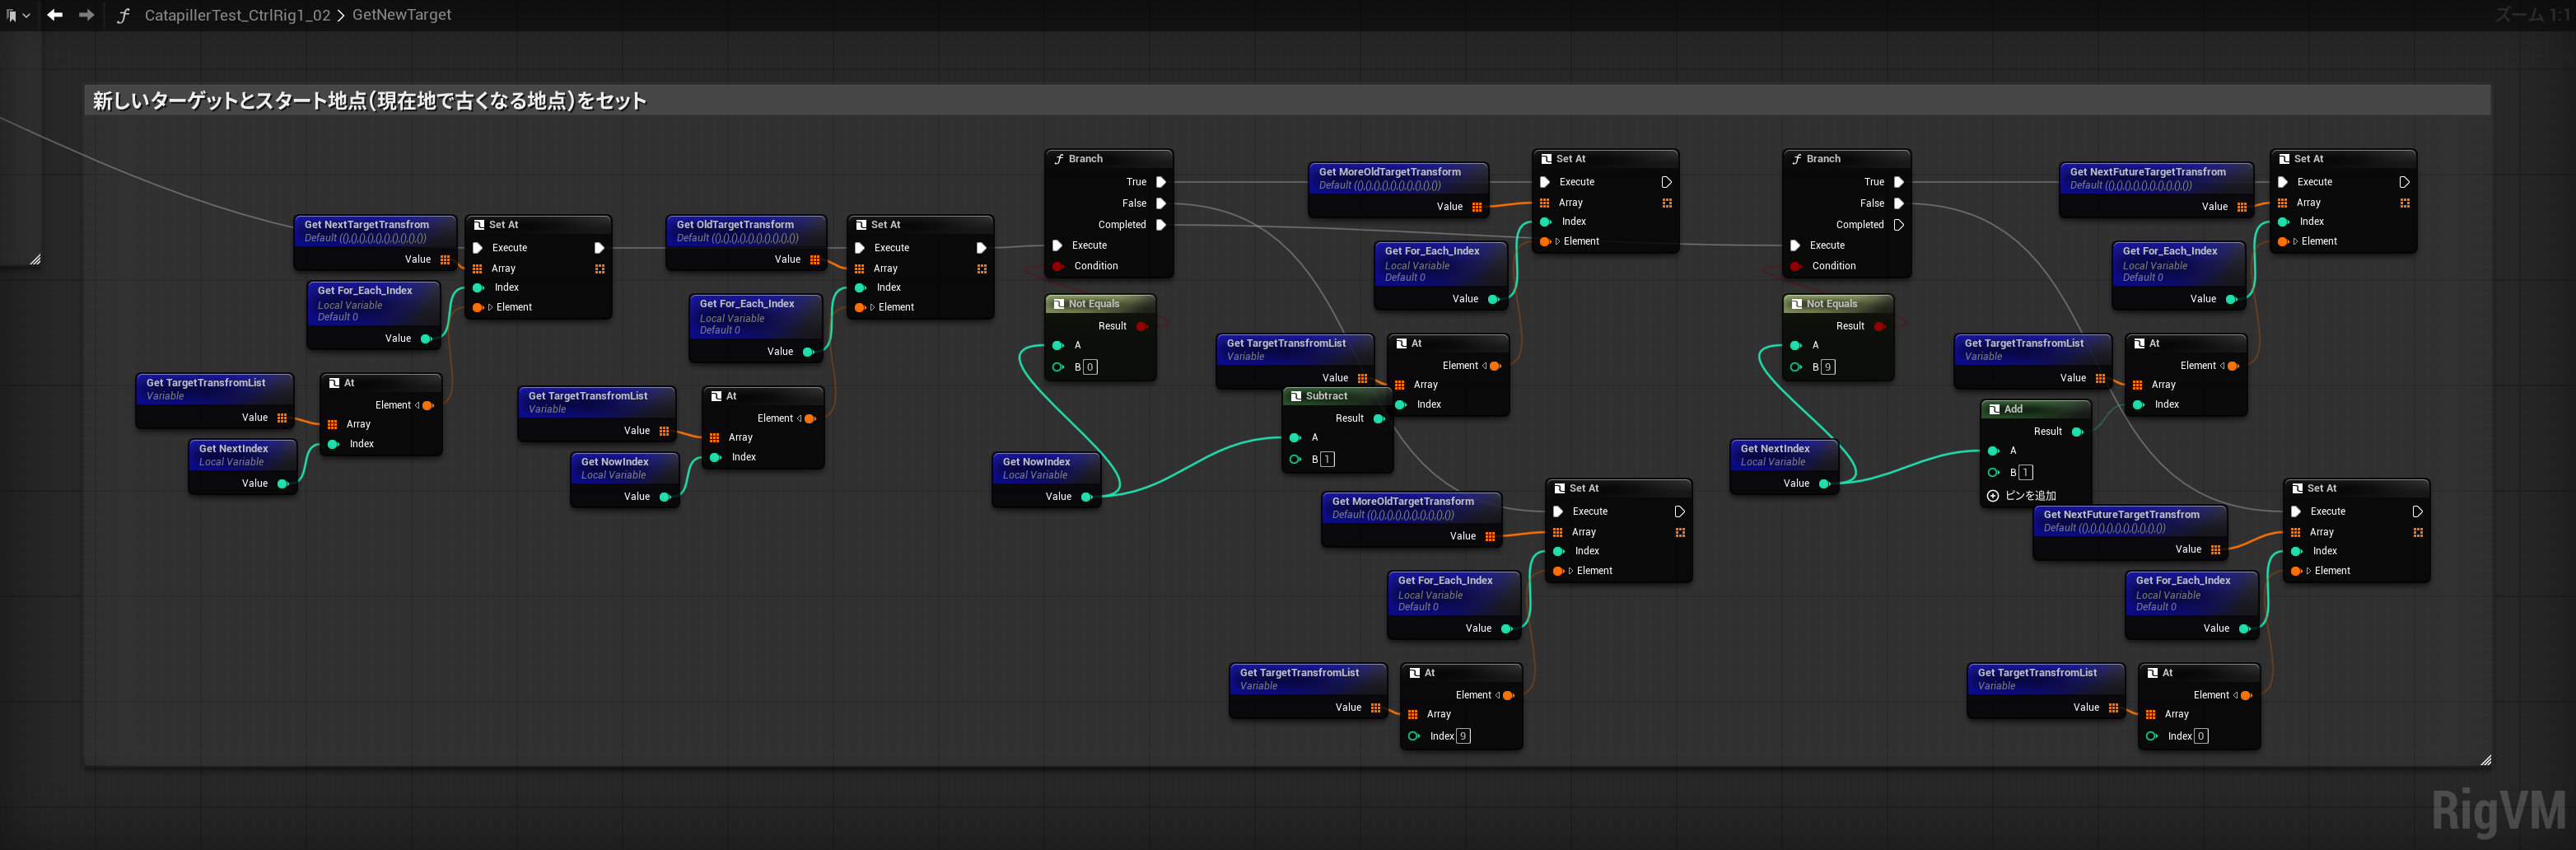
Task: Click the function icon before the breadcrumb
Action: coord(123,15)
